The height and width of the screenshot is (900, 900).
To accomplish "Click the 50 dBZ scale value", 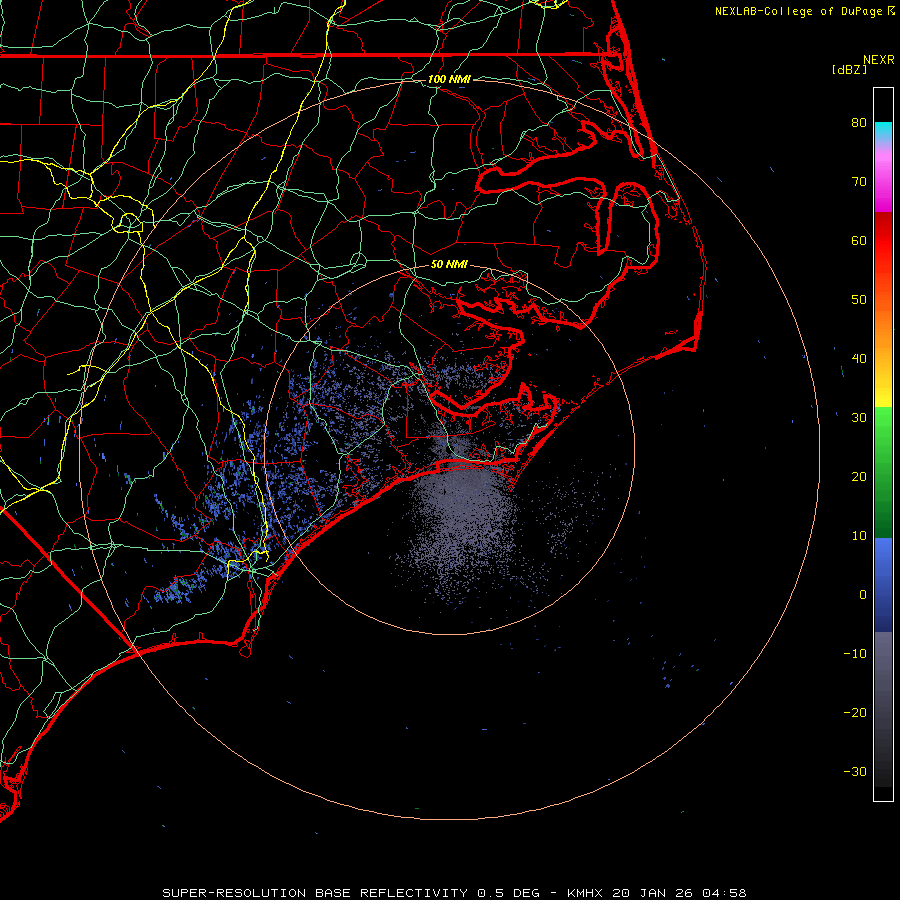I will (859, 300).
